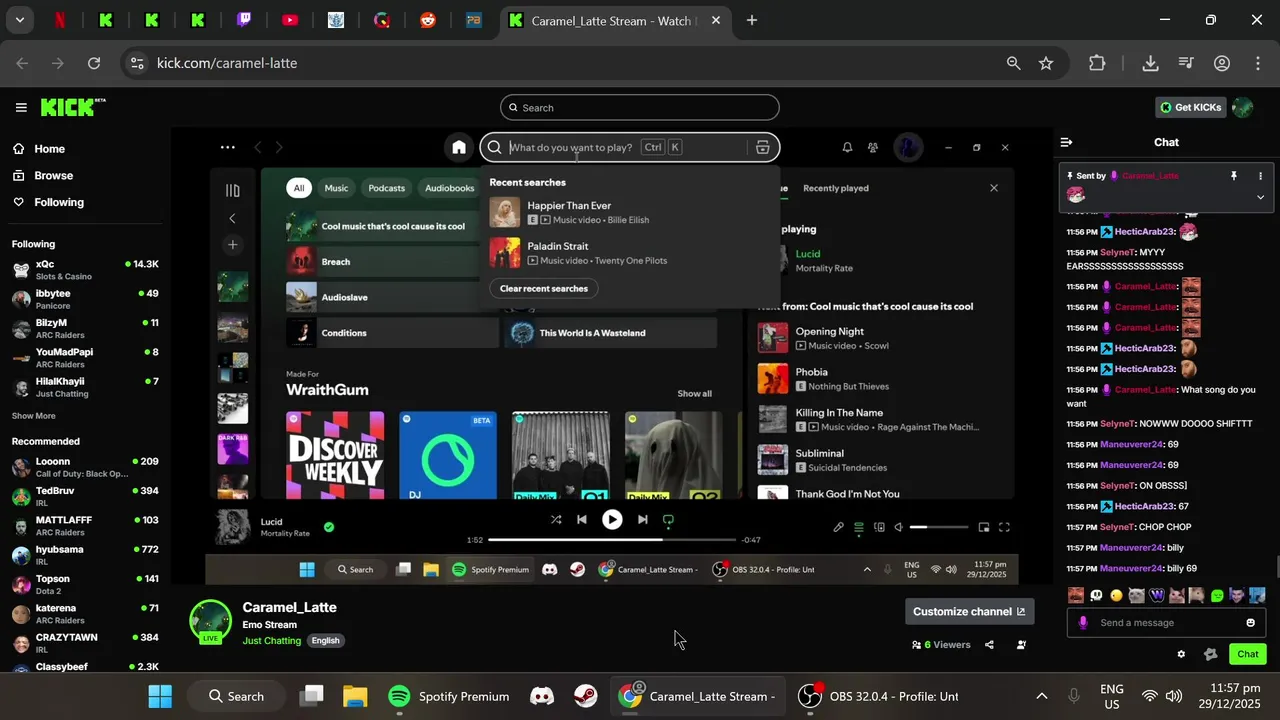
Task: Open Chrome media control icon
Action: tap(1186, 63)
